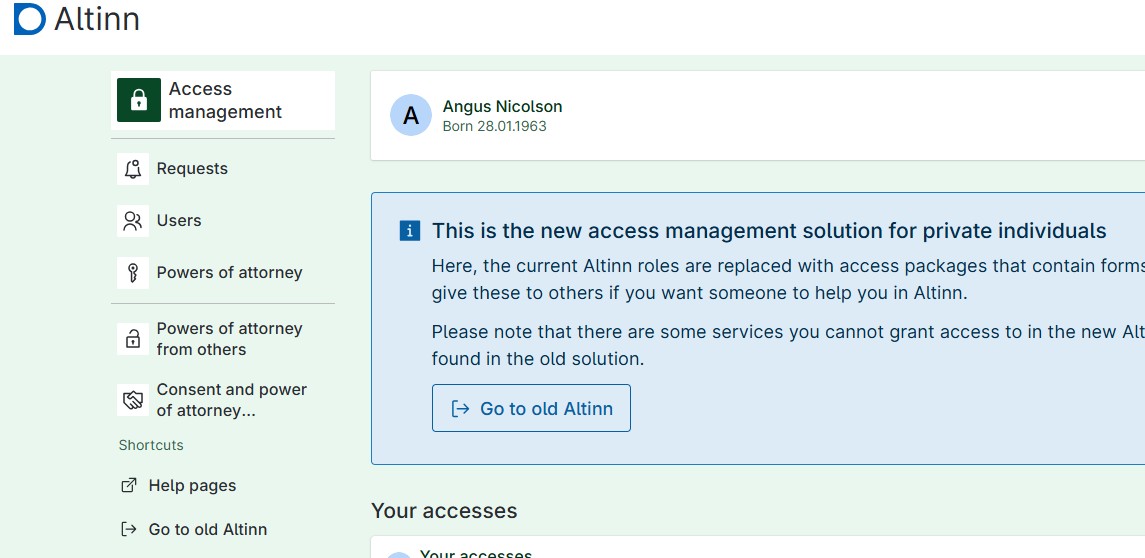The height and width of the screenshot is (558, 1145).
Task: Click the sidebar Go to old Altinn exit icon
Action: (129, 530)
